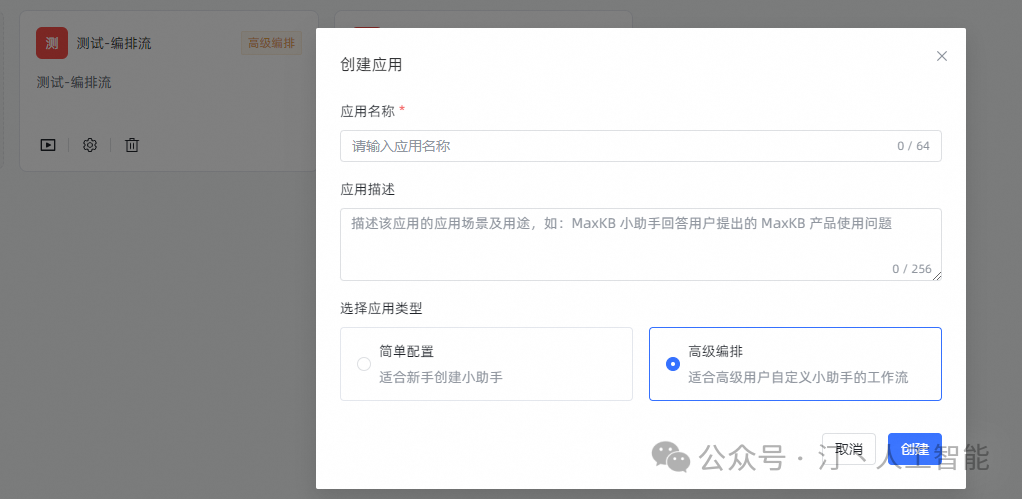Click the orange 高级编排 tag on card
Image resolution: width=1022 pixels, height=499 pixels.
click(x=271, y=44)
